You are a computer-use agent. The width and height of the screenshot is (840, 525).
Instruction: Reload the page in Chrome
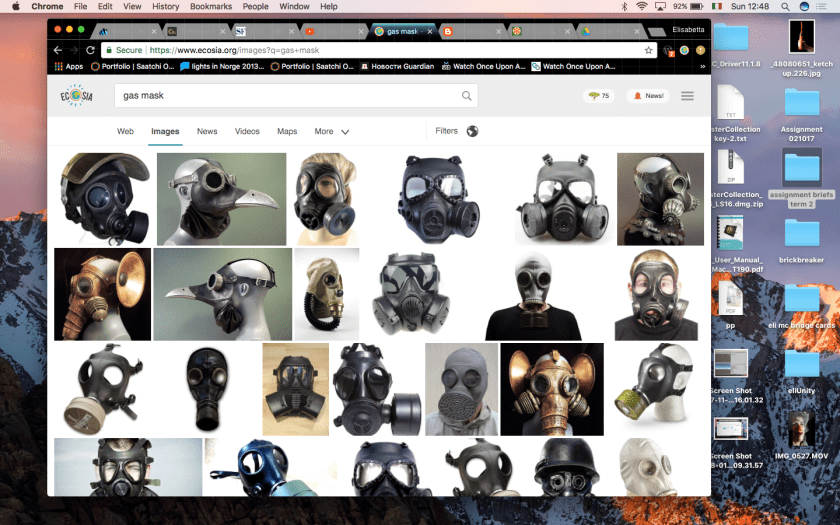tap(91, 50)
